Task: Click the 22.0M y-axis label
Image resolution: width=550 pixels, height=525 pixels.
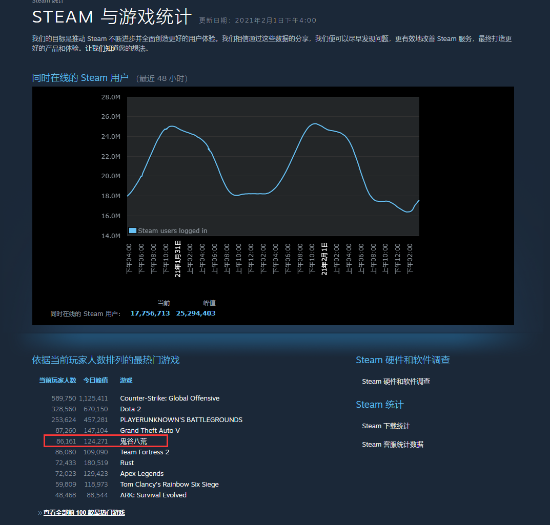Action: coord(111,156)
